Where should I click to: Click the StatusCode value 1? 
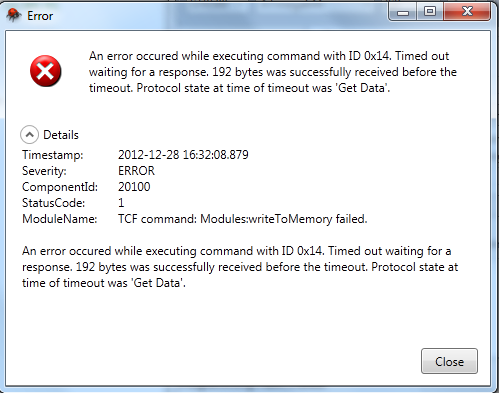click(x=121, y=203)
